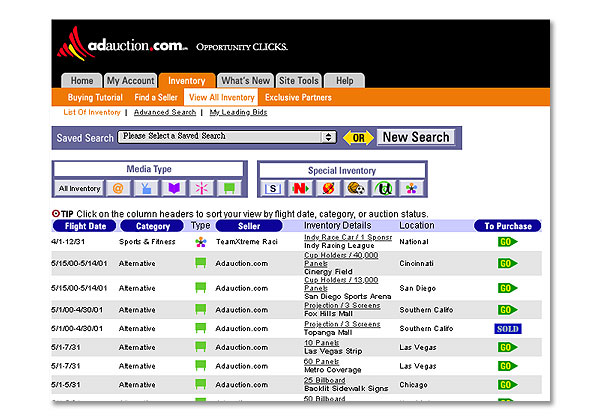This screenshot has height=418, width=600.
Task: Open the What's New tab
Action: [245, 81]
